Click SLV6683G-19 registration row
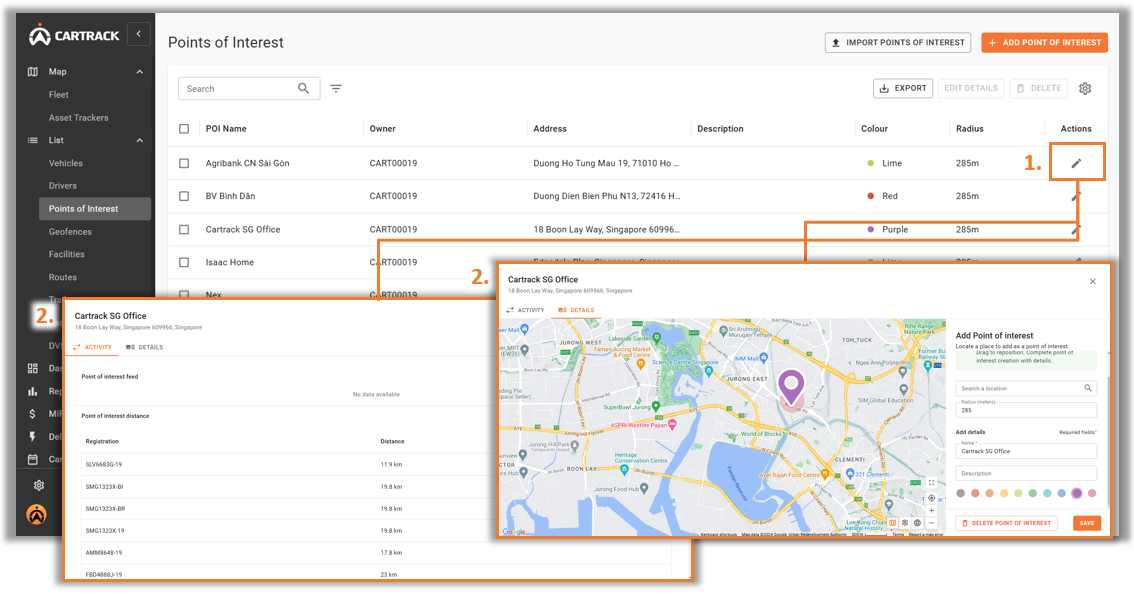The width and height of the screenshot is (1134, 594). 376,464
